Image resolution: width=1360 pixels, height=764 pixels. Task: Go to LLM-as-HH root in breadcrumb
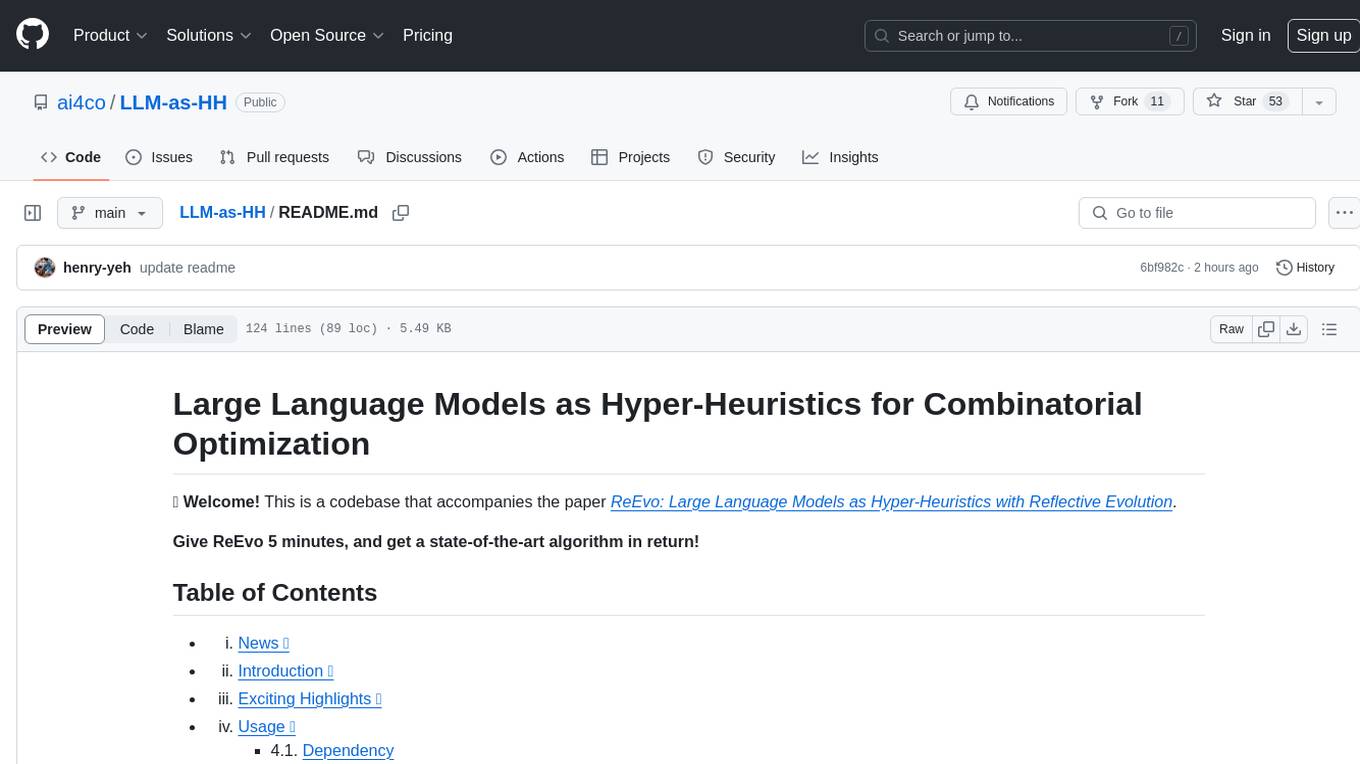point(222,213)
